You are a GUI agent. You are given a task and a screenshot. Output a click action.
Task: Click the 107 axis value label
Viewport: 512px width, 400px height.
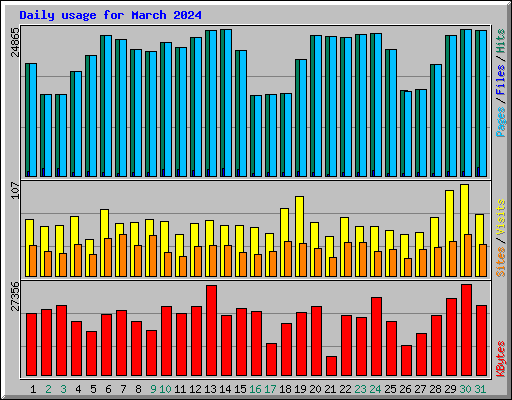[15, 190]
